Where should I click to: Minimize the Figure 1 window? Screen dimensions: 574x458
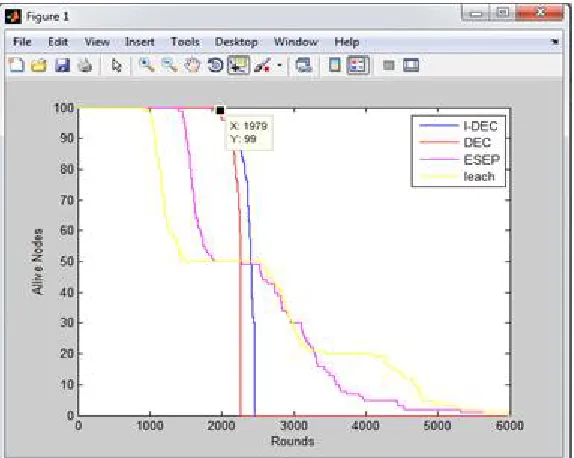[476, 14]
